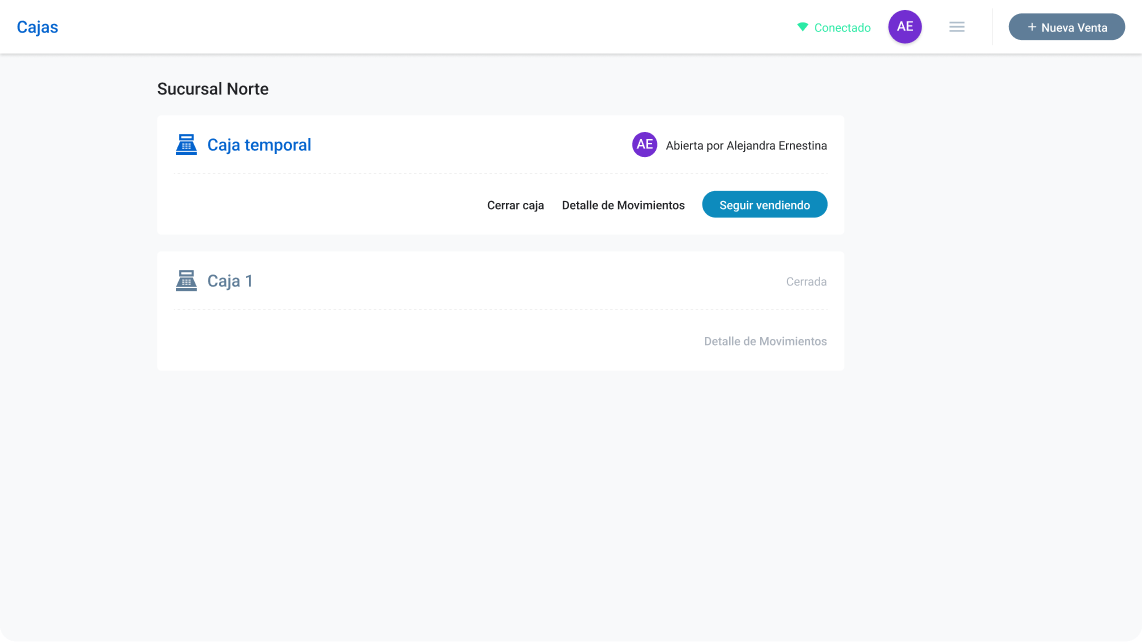
Task: Open the Caja temporal title
Action: coord(259,145)
